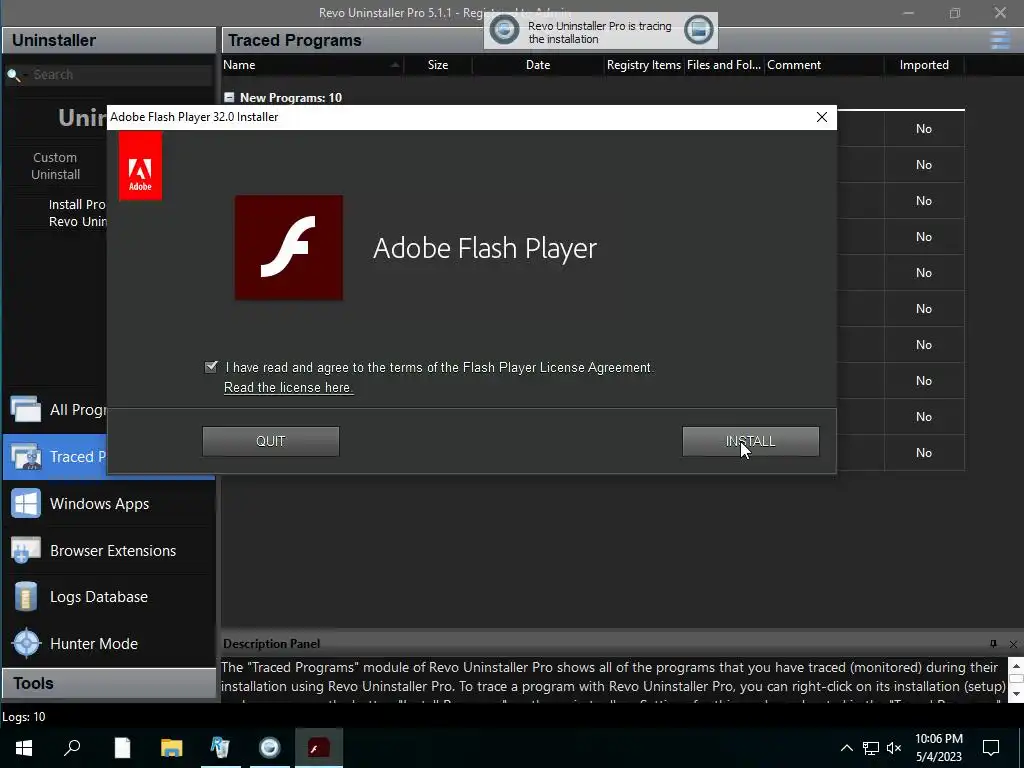The height and width of the screenshot is (768, 1024).
Task: Sort by Comment column header
Action: pos(824,65)
